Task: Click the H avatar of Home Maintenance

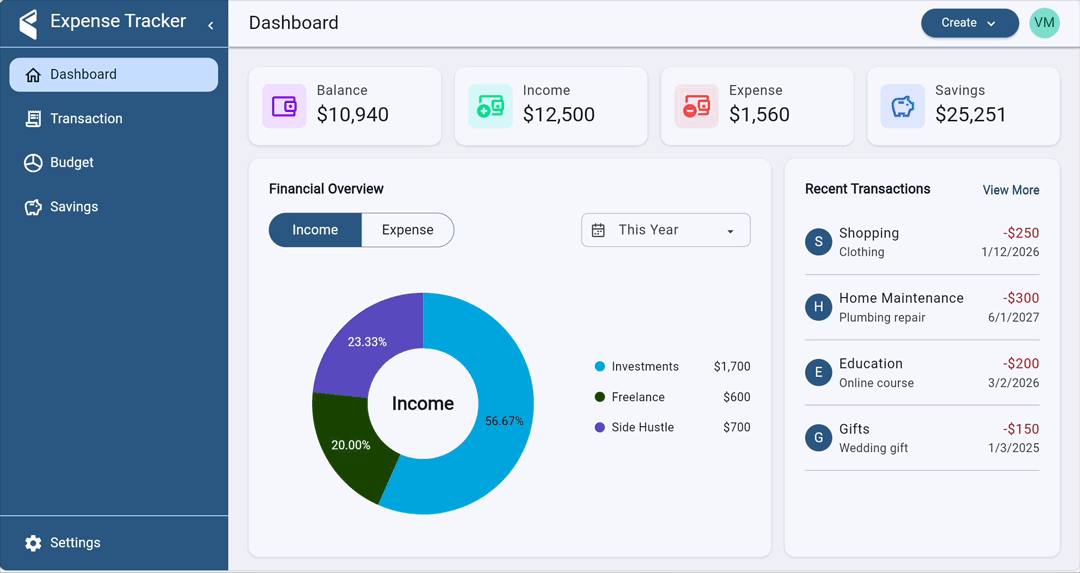Action: pos(818,307)
